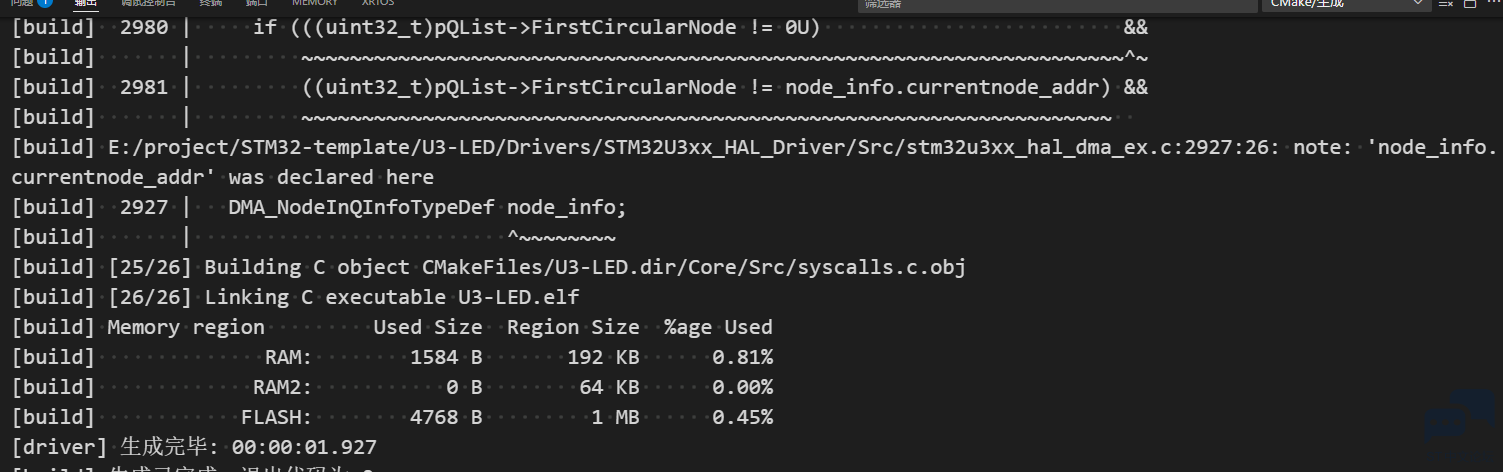This screenshot has width=1503, height=472.
Task: Open the 调试控制台 tab
Action: pyautogui.click(x=148, y=3)
